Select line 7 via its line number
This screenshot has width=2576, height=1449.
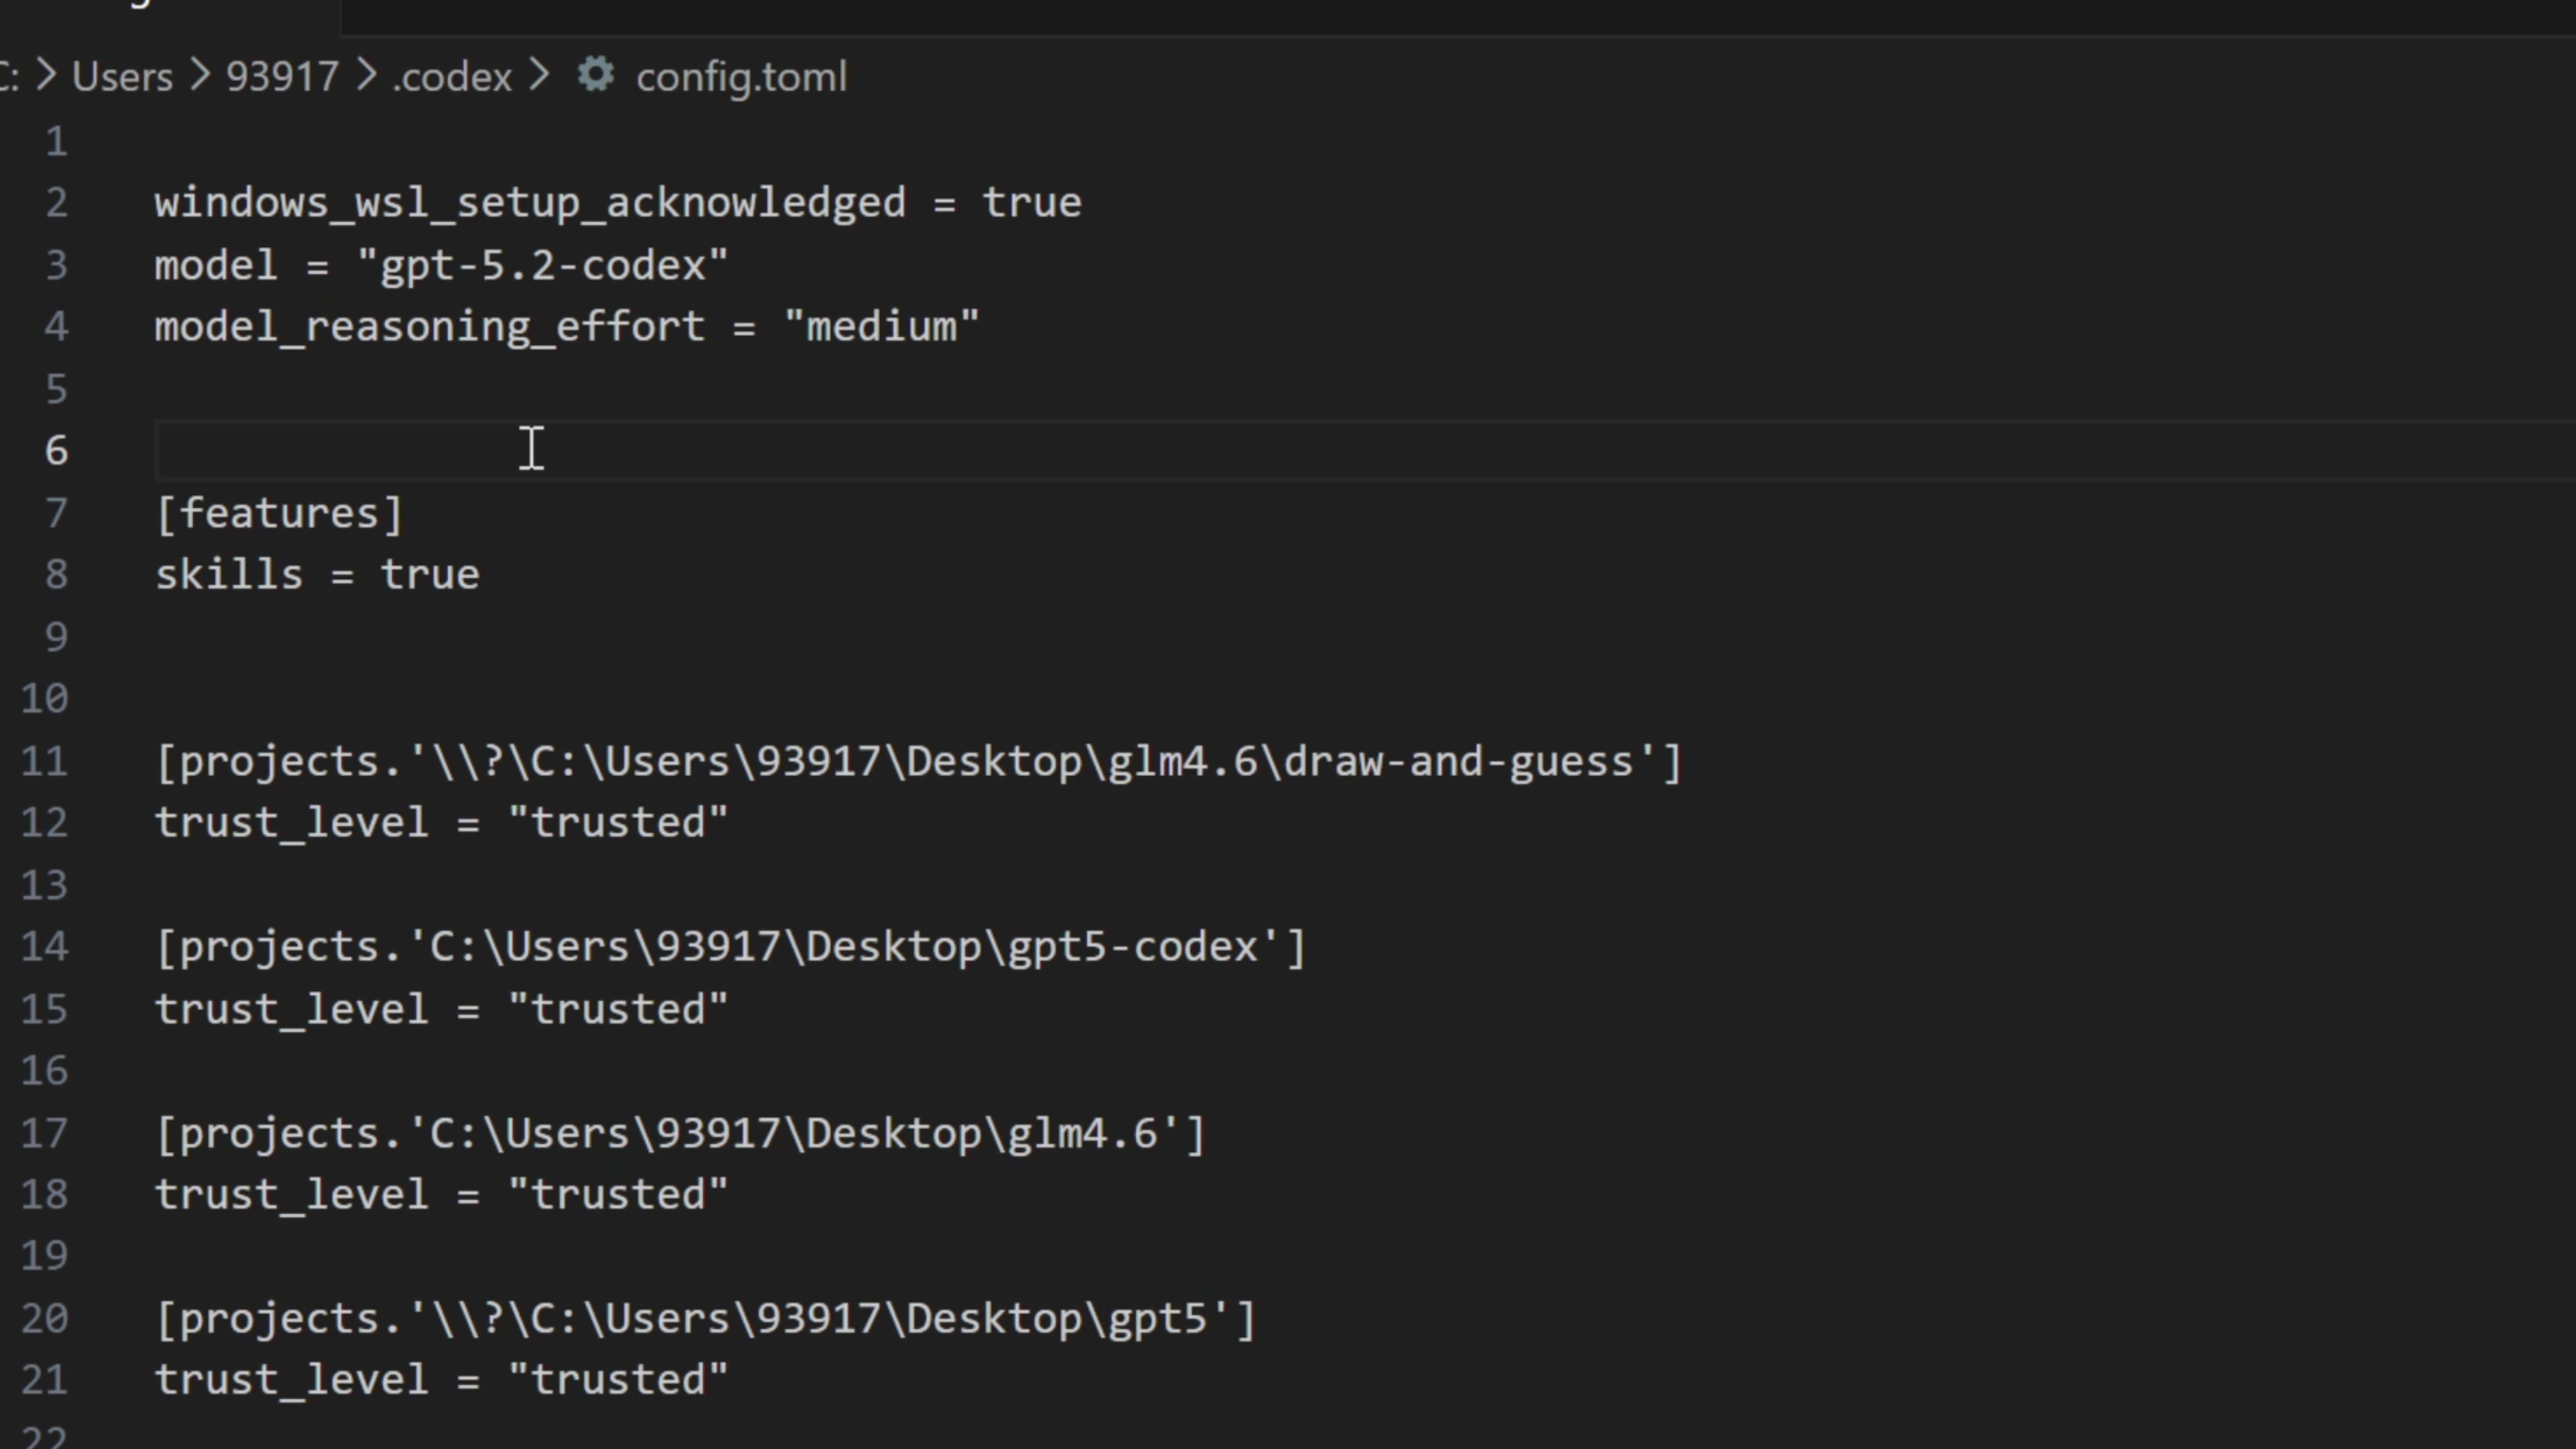point(56,514)
